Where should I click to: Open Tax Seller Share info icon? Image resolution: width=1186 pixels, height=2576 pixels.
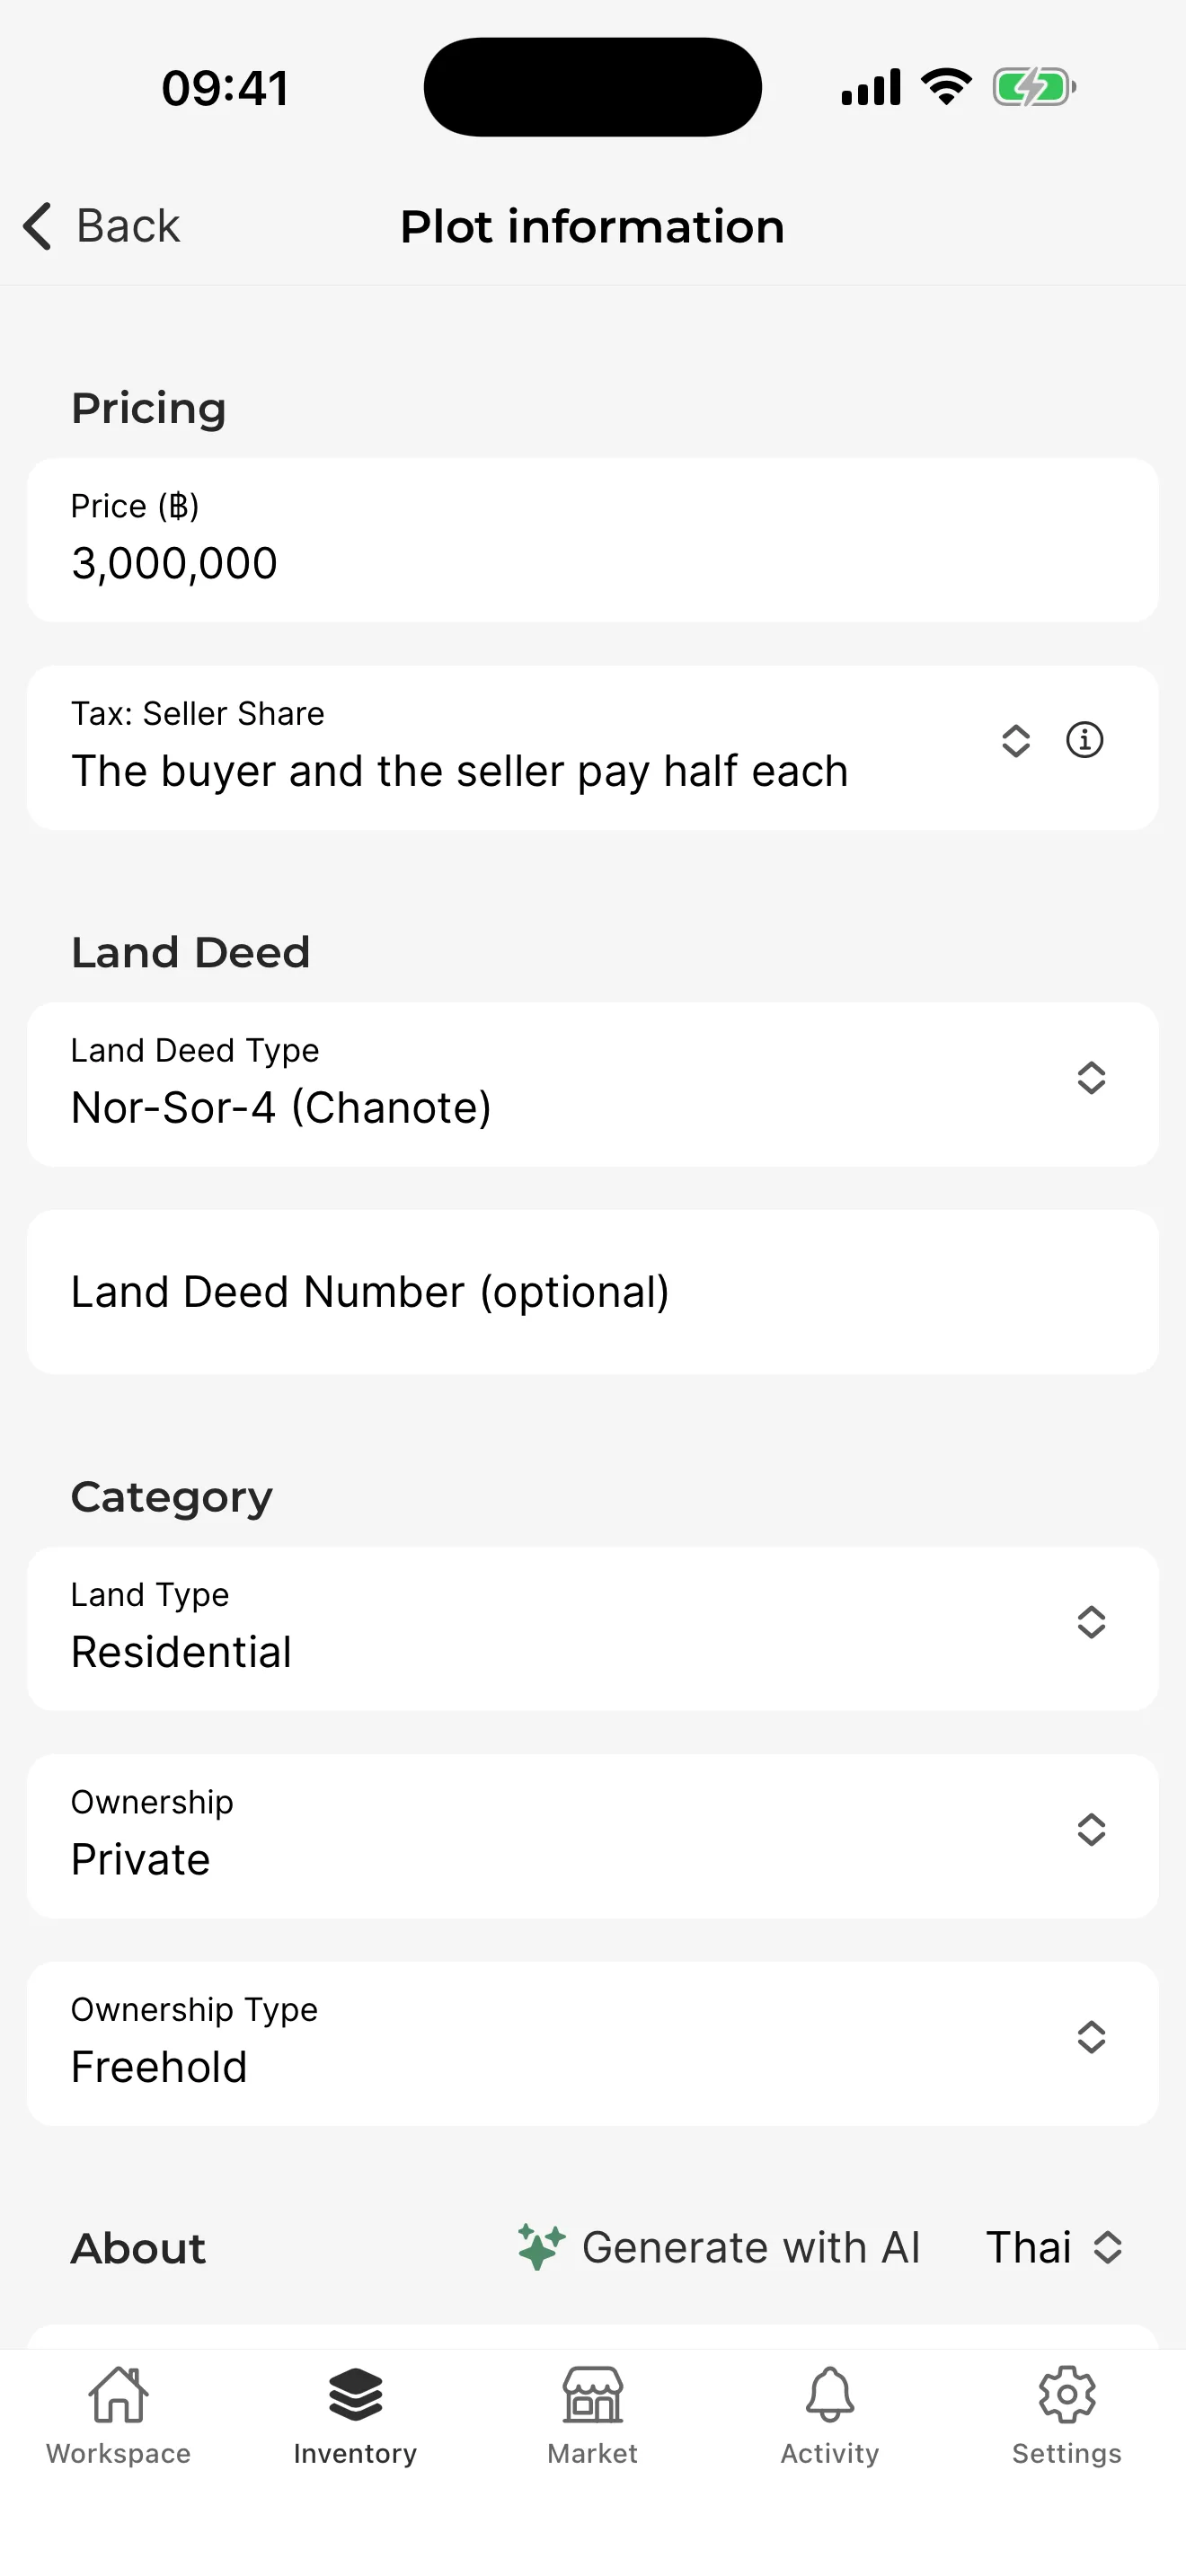pos(1084,741)
